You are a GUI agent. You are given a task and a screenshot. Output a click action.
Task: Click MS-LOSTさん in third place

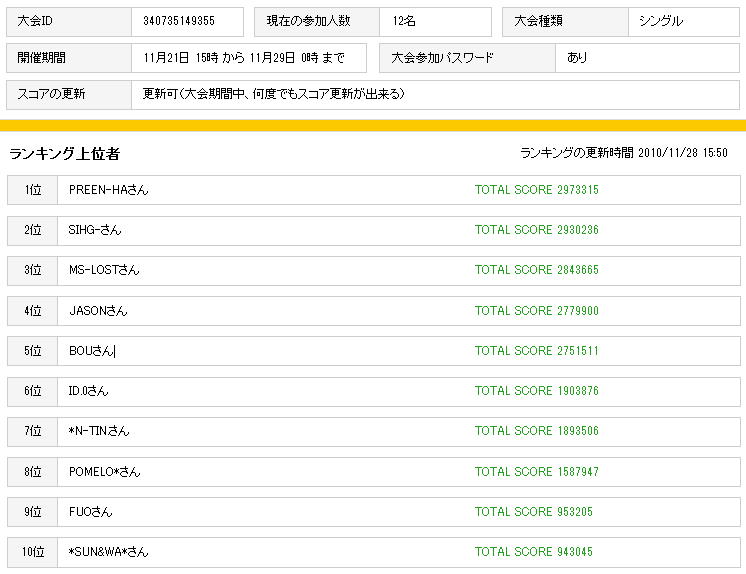pos(104,270)
